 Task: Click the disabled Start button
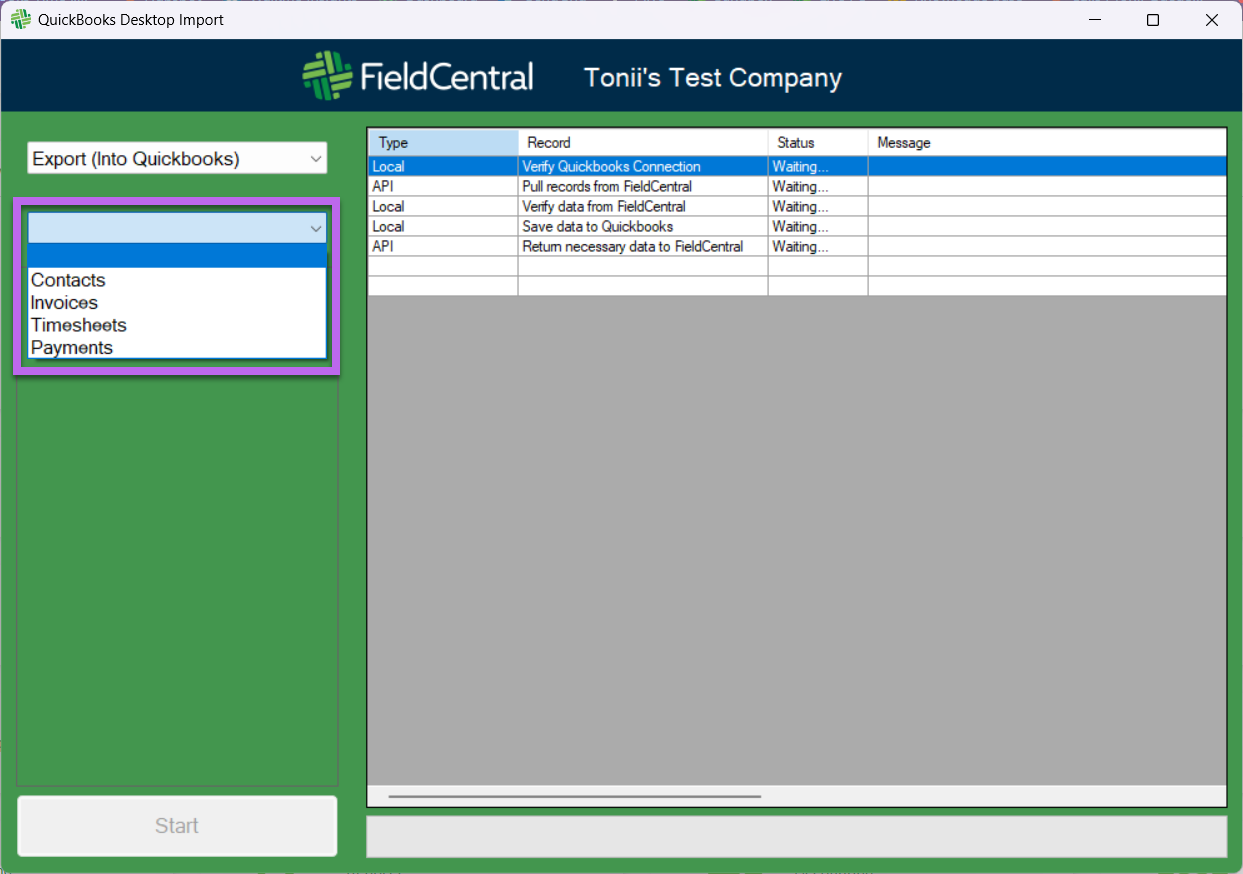click(x=177, y=826)
